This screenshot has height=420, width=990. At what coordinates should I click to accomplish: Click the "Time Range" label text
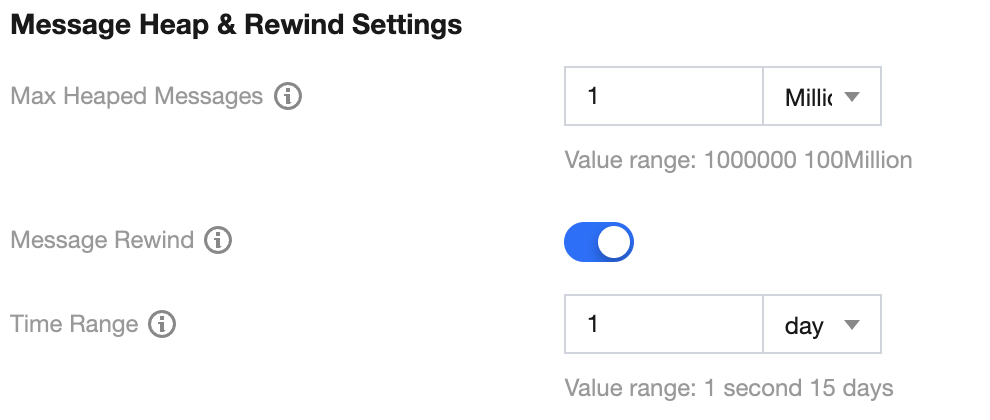(x=74, y=324)
